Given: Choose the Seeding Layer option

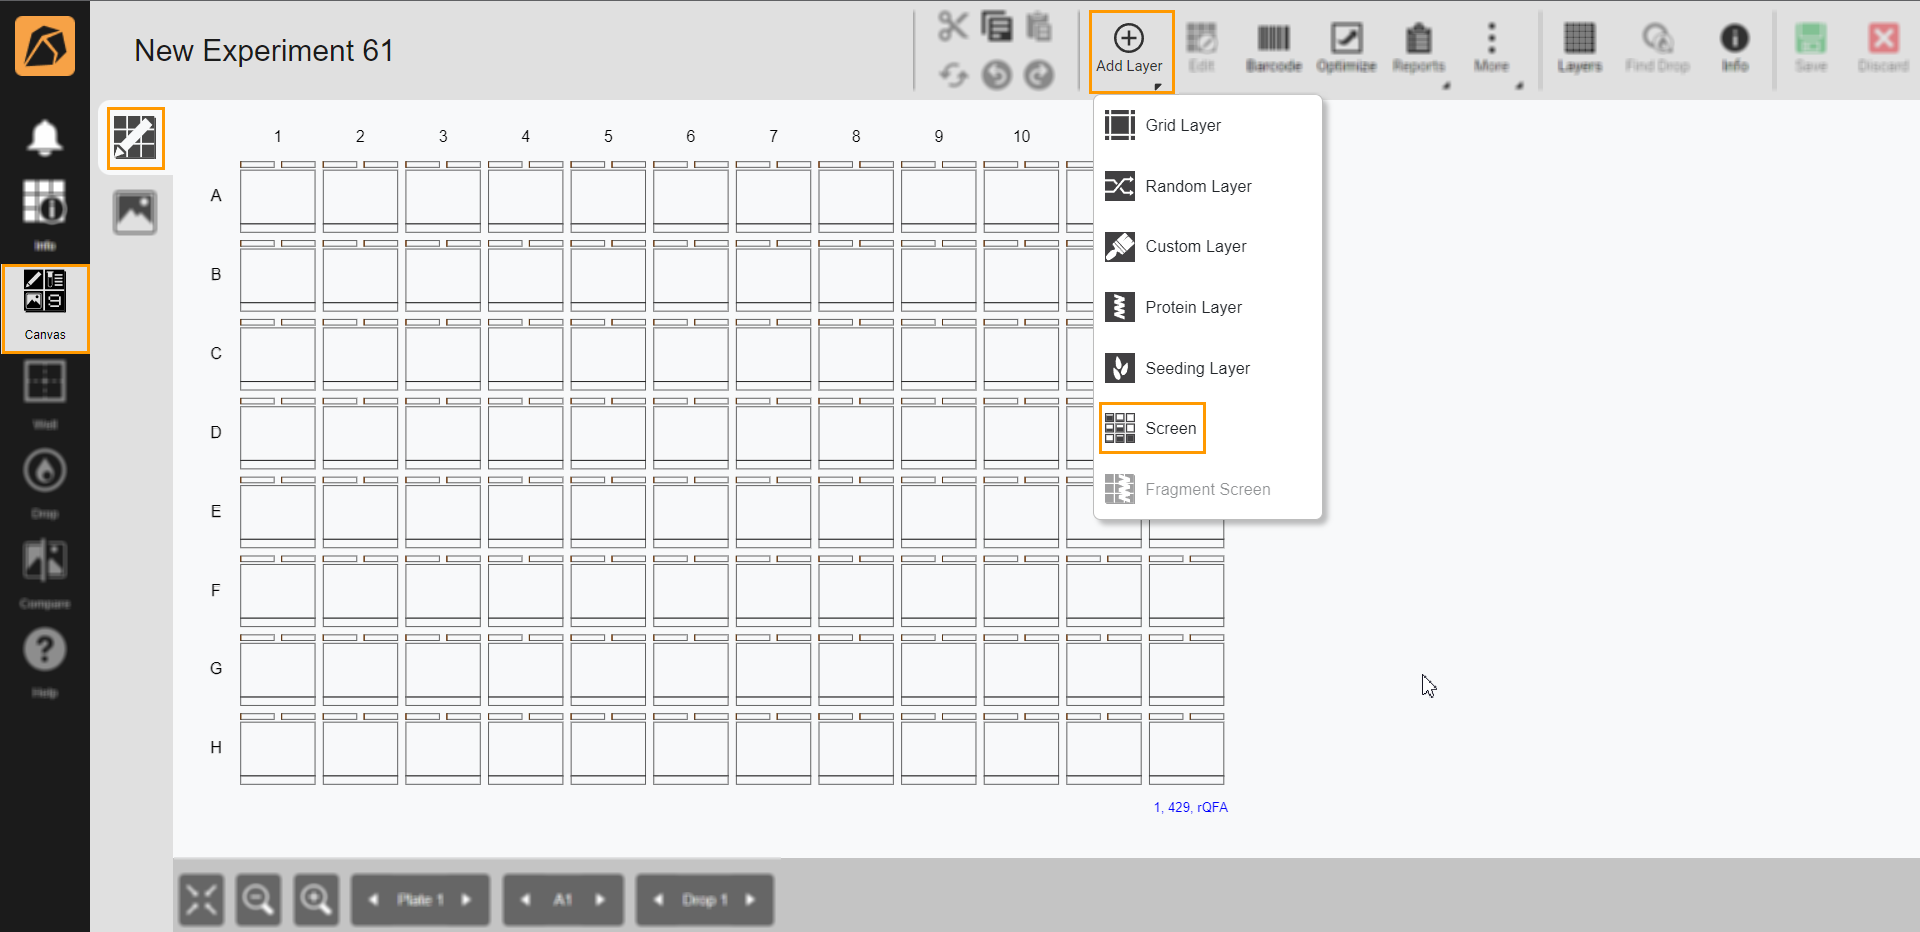Looking at the screenshot, I should tap(1197, 368).
